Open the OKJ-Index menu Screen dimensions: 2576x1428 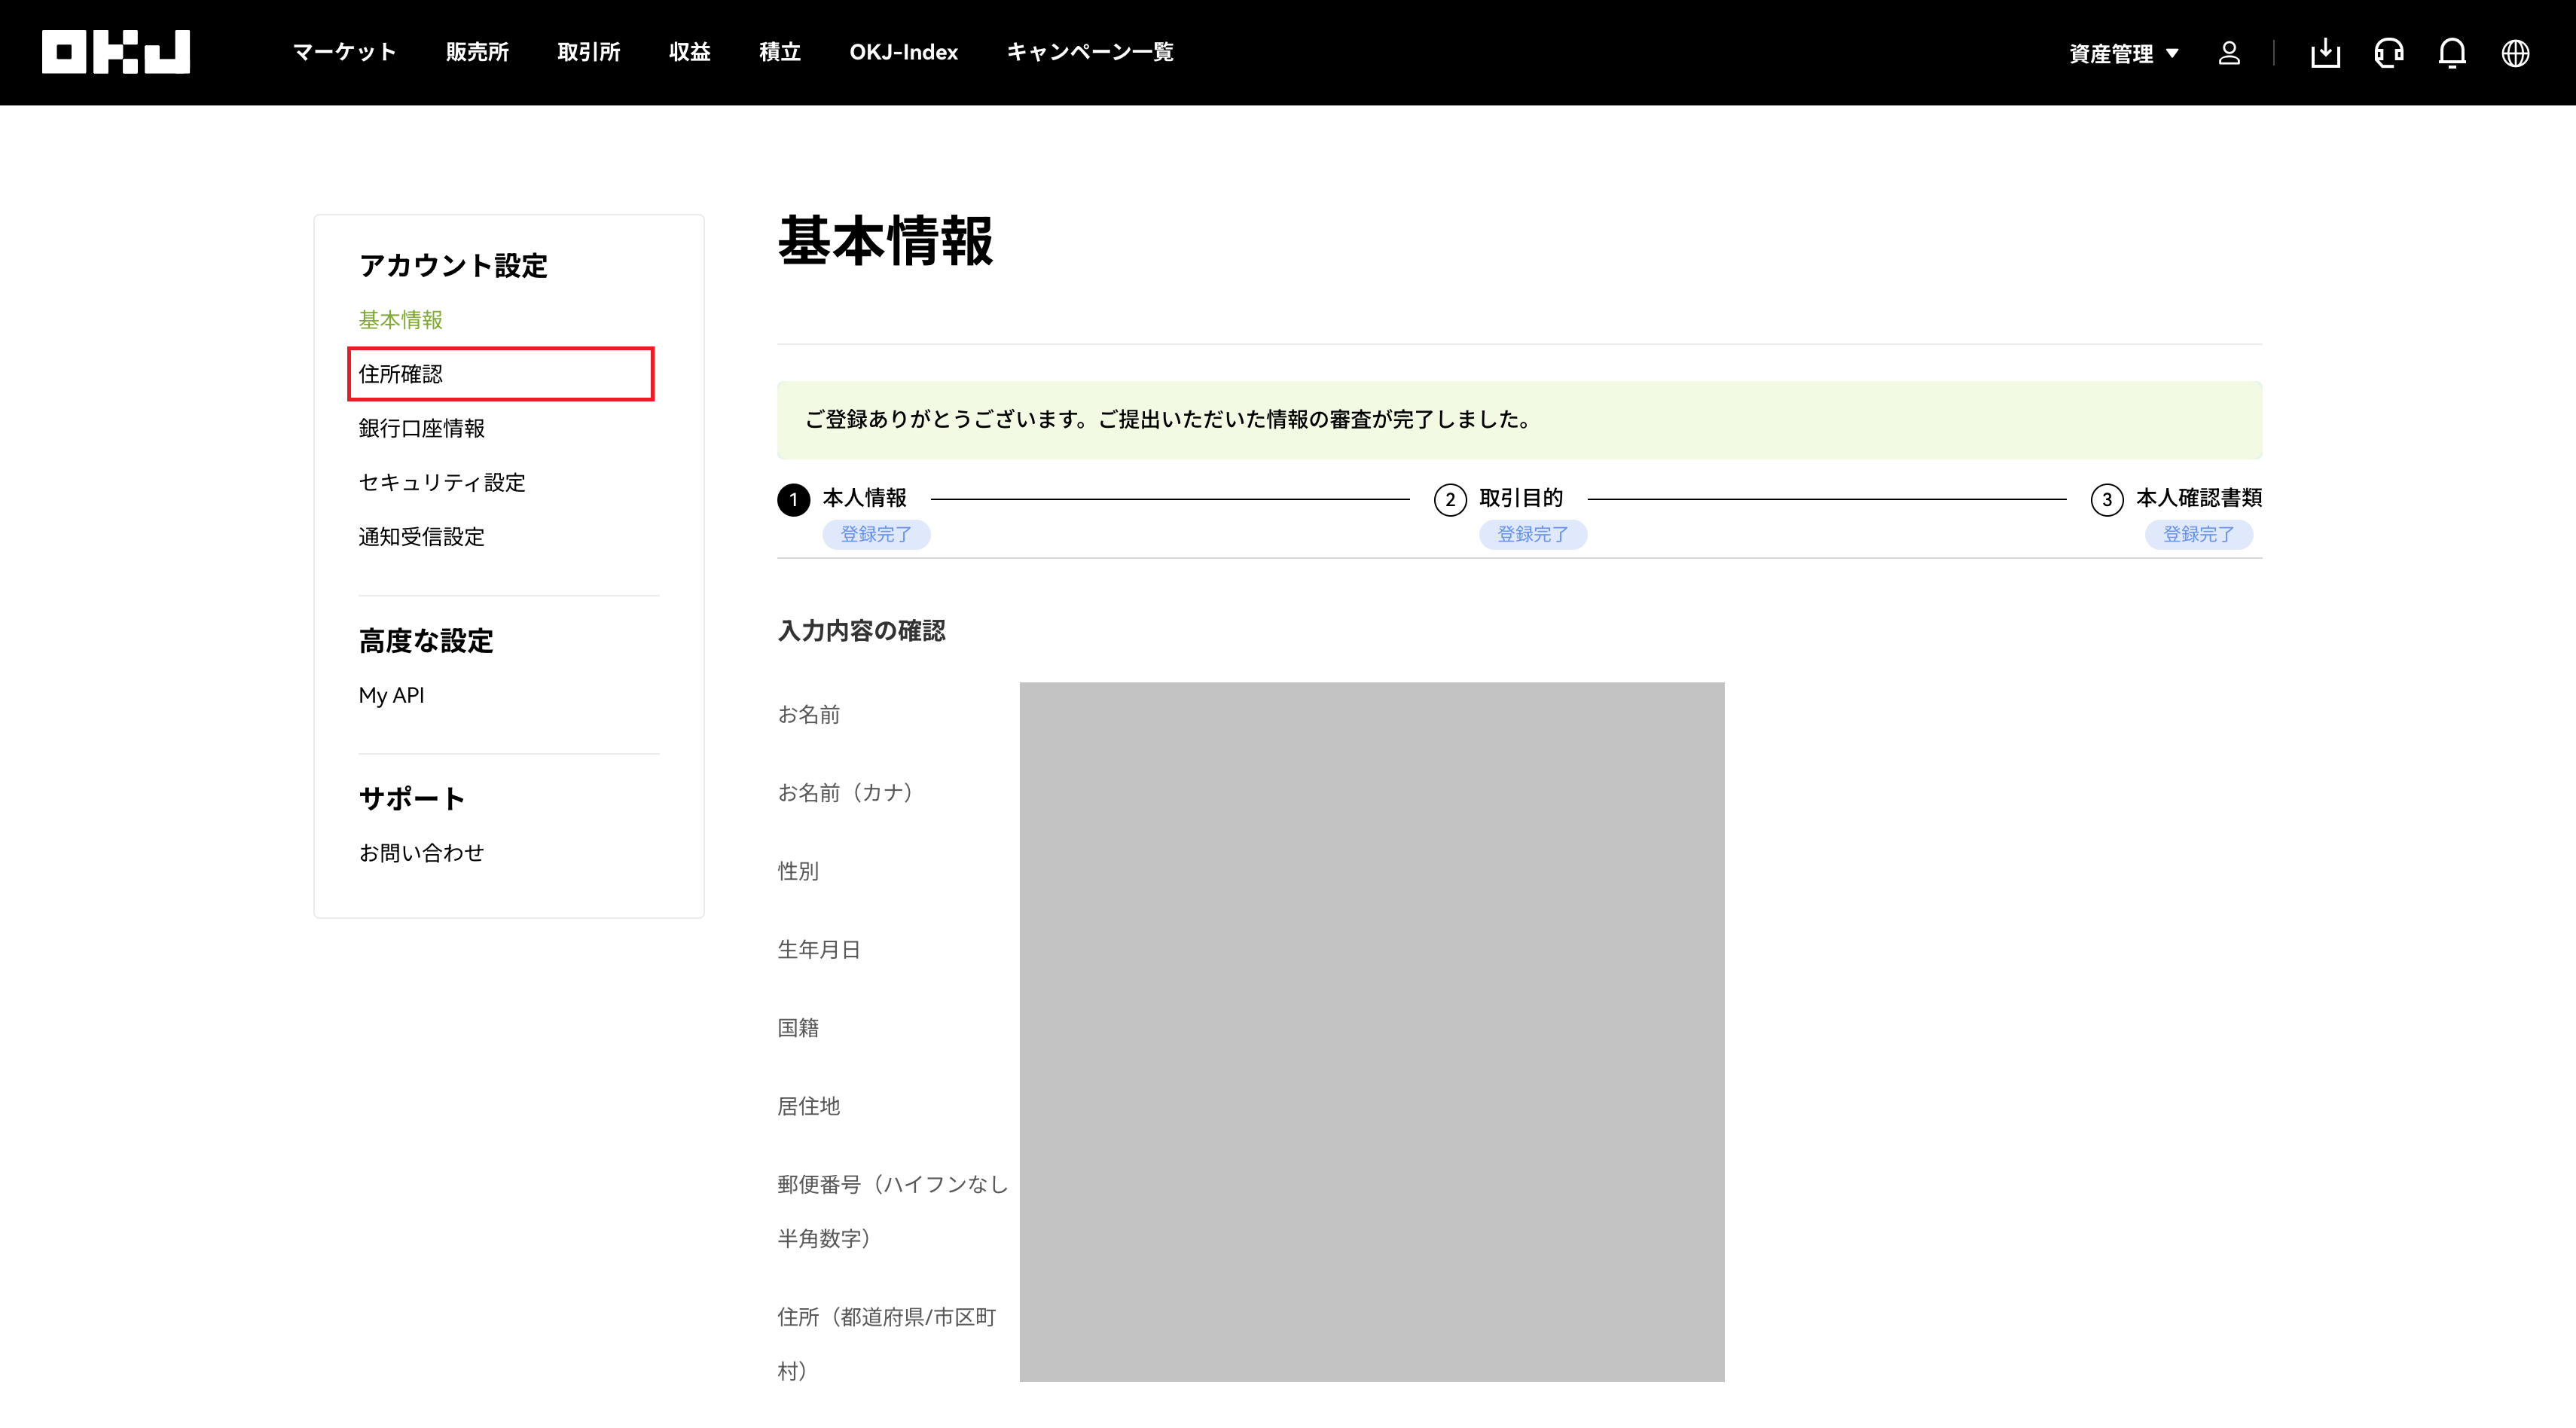coord(904,52)
